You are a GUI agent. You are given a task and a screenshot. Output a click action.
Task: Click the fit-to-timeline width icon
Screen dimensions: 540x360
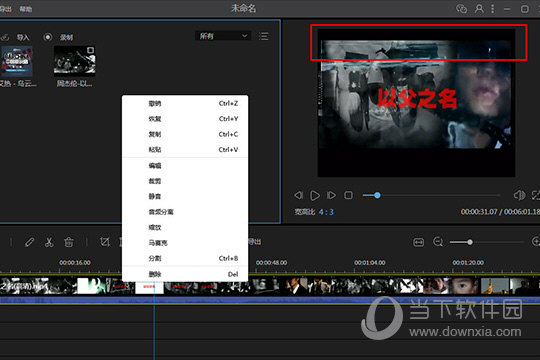(x=418, y=242)
